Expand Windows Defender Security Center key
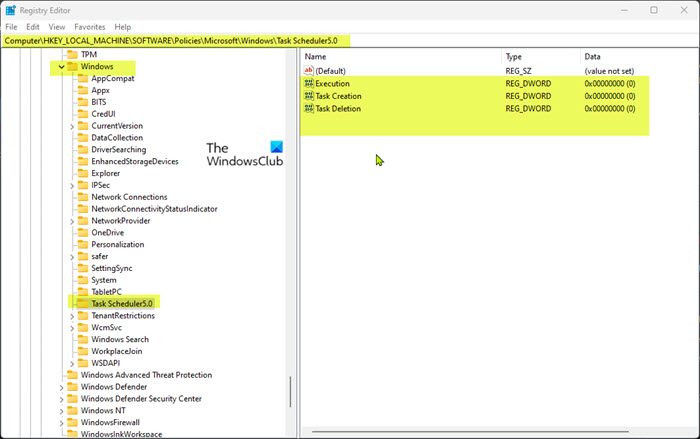This screenshot has height=439, width=700. pos(61,399)
